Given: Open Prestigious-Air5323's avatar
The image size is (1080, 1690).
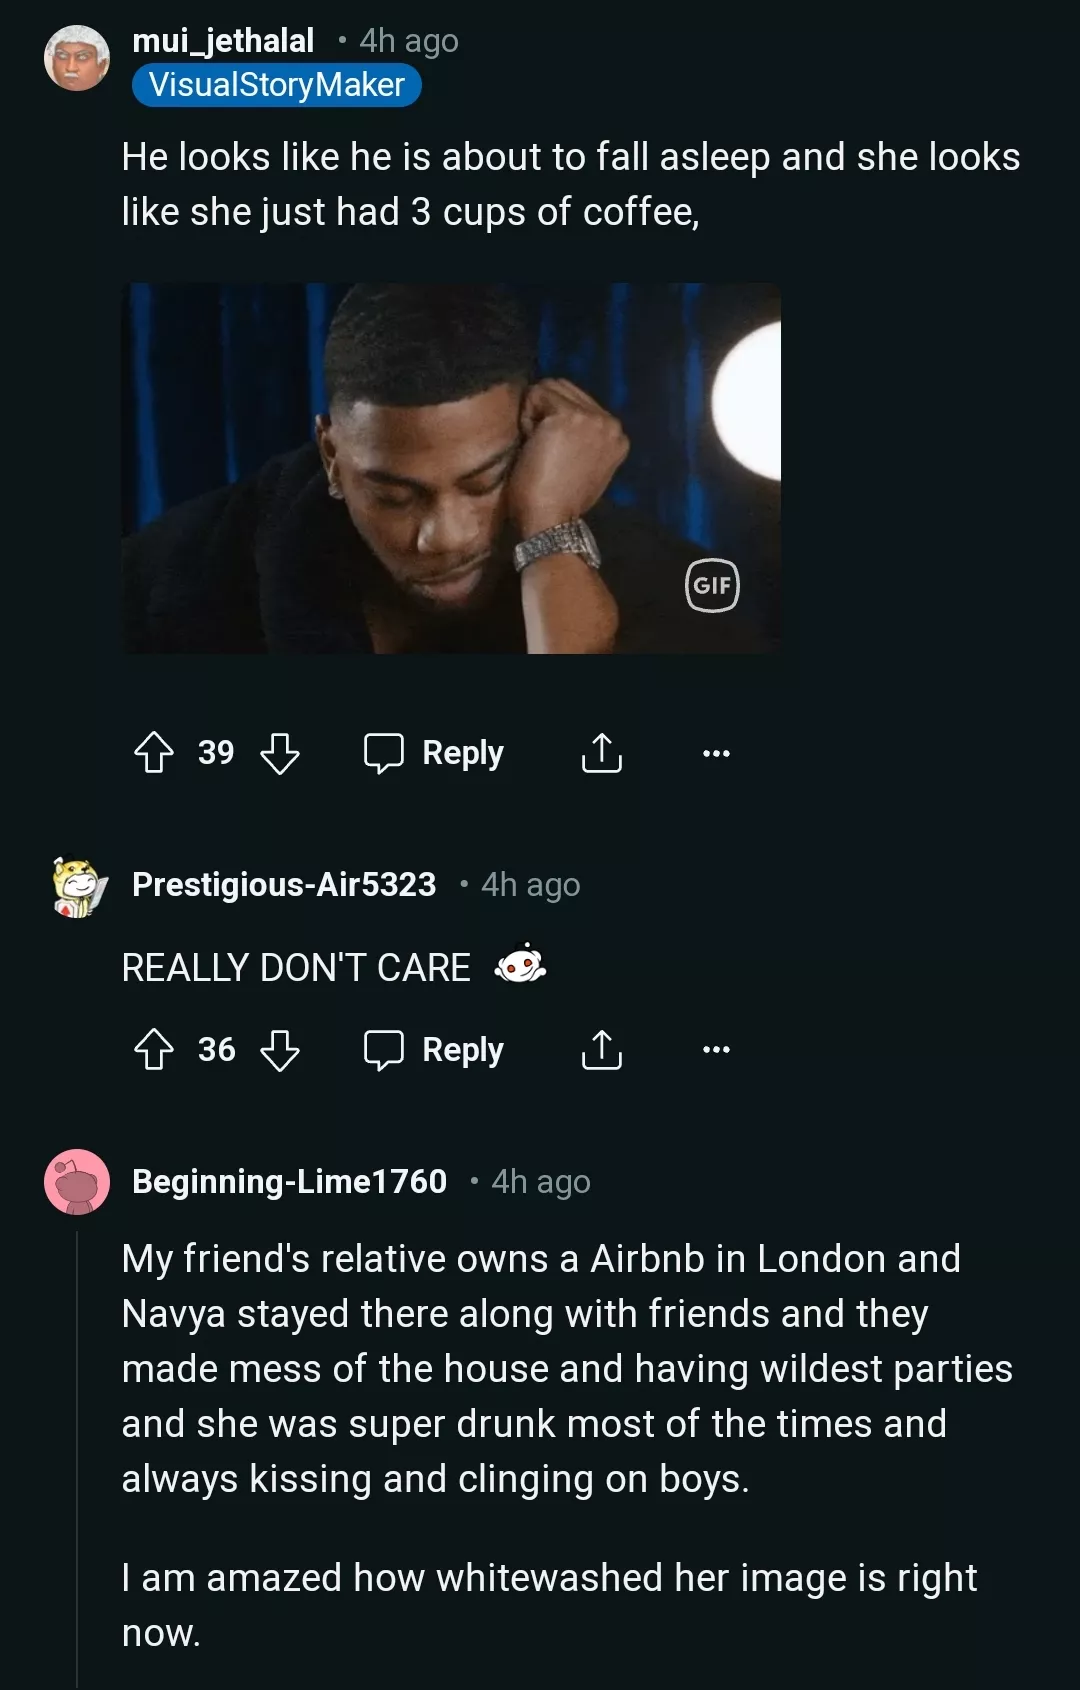Looking at the screenshot, I should [78, 886].
